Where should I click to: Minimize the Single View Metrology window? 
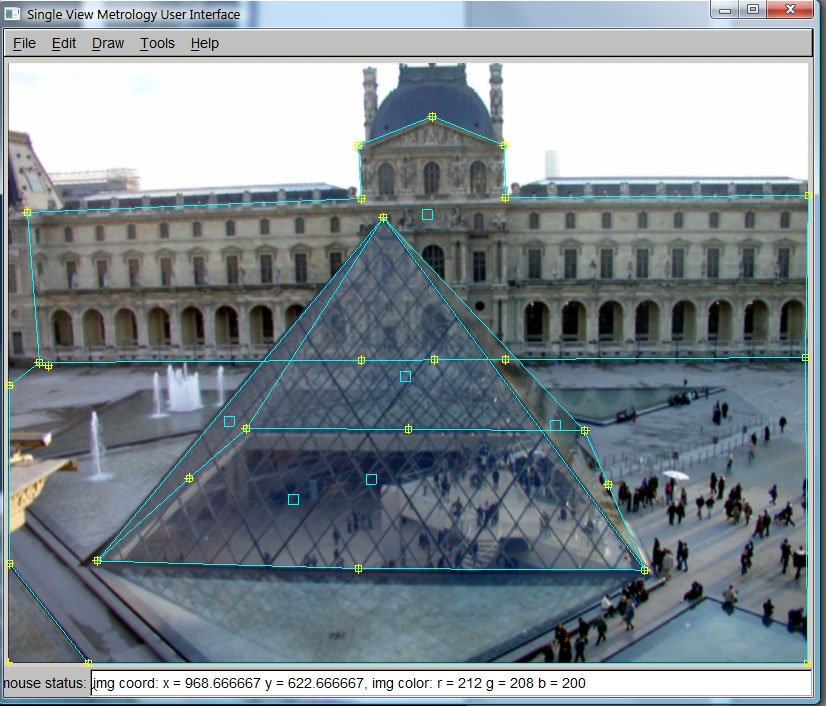[725, 9]
